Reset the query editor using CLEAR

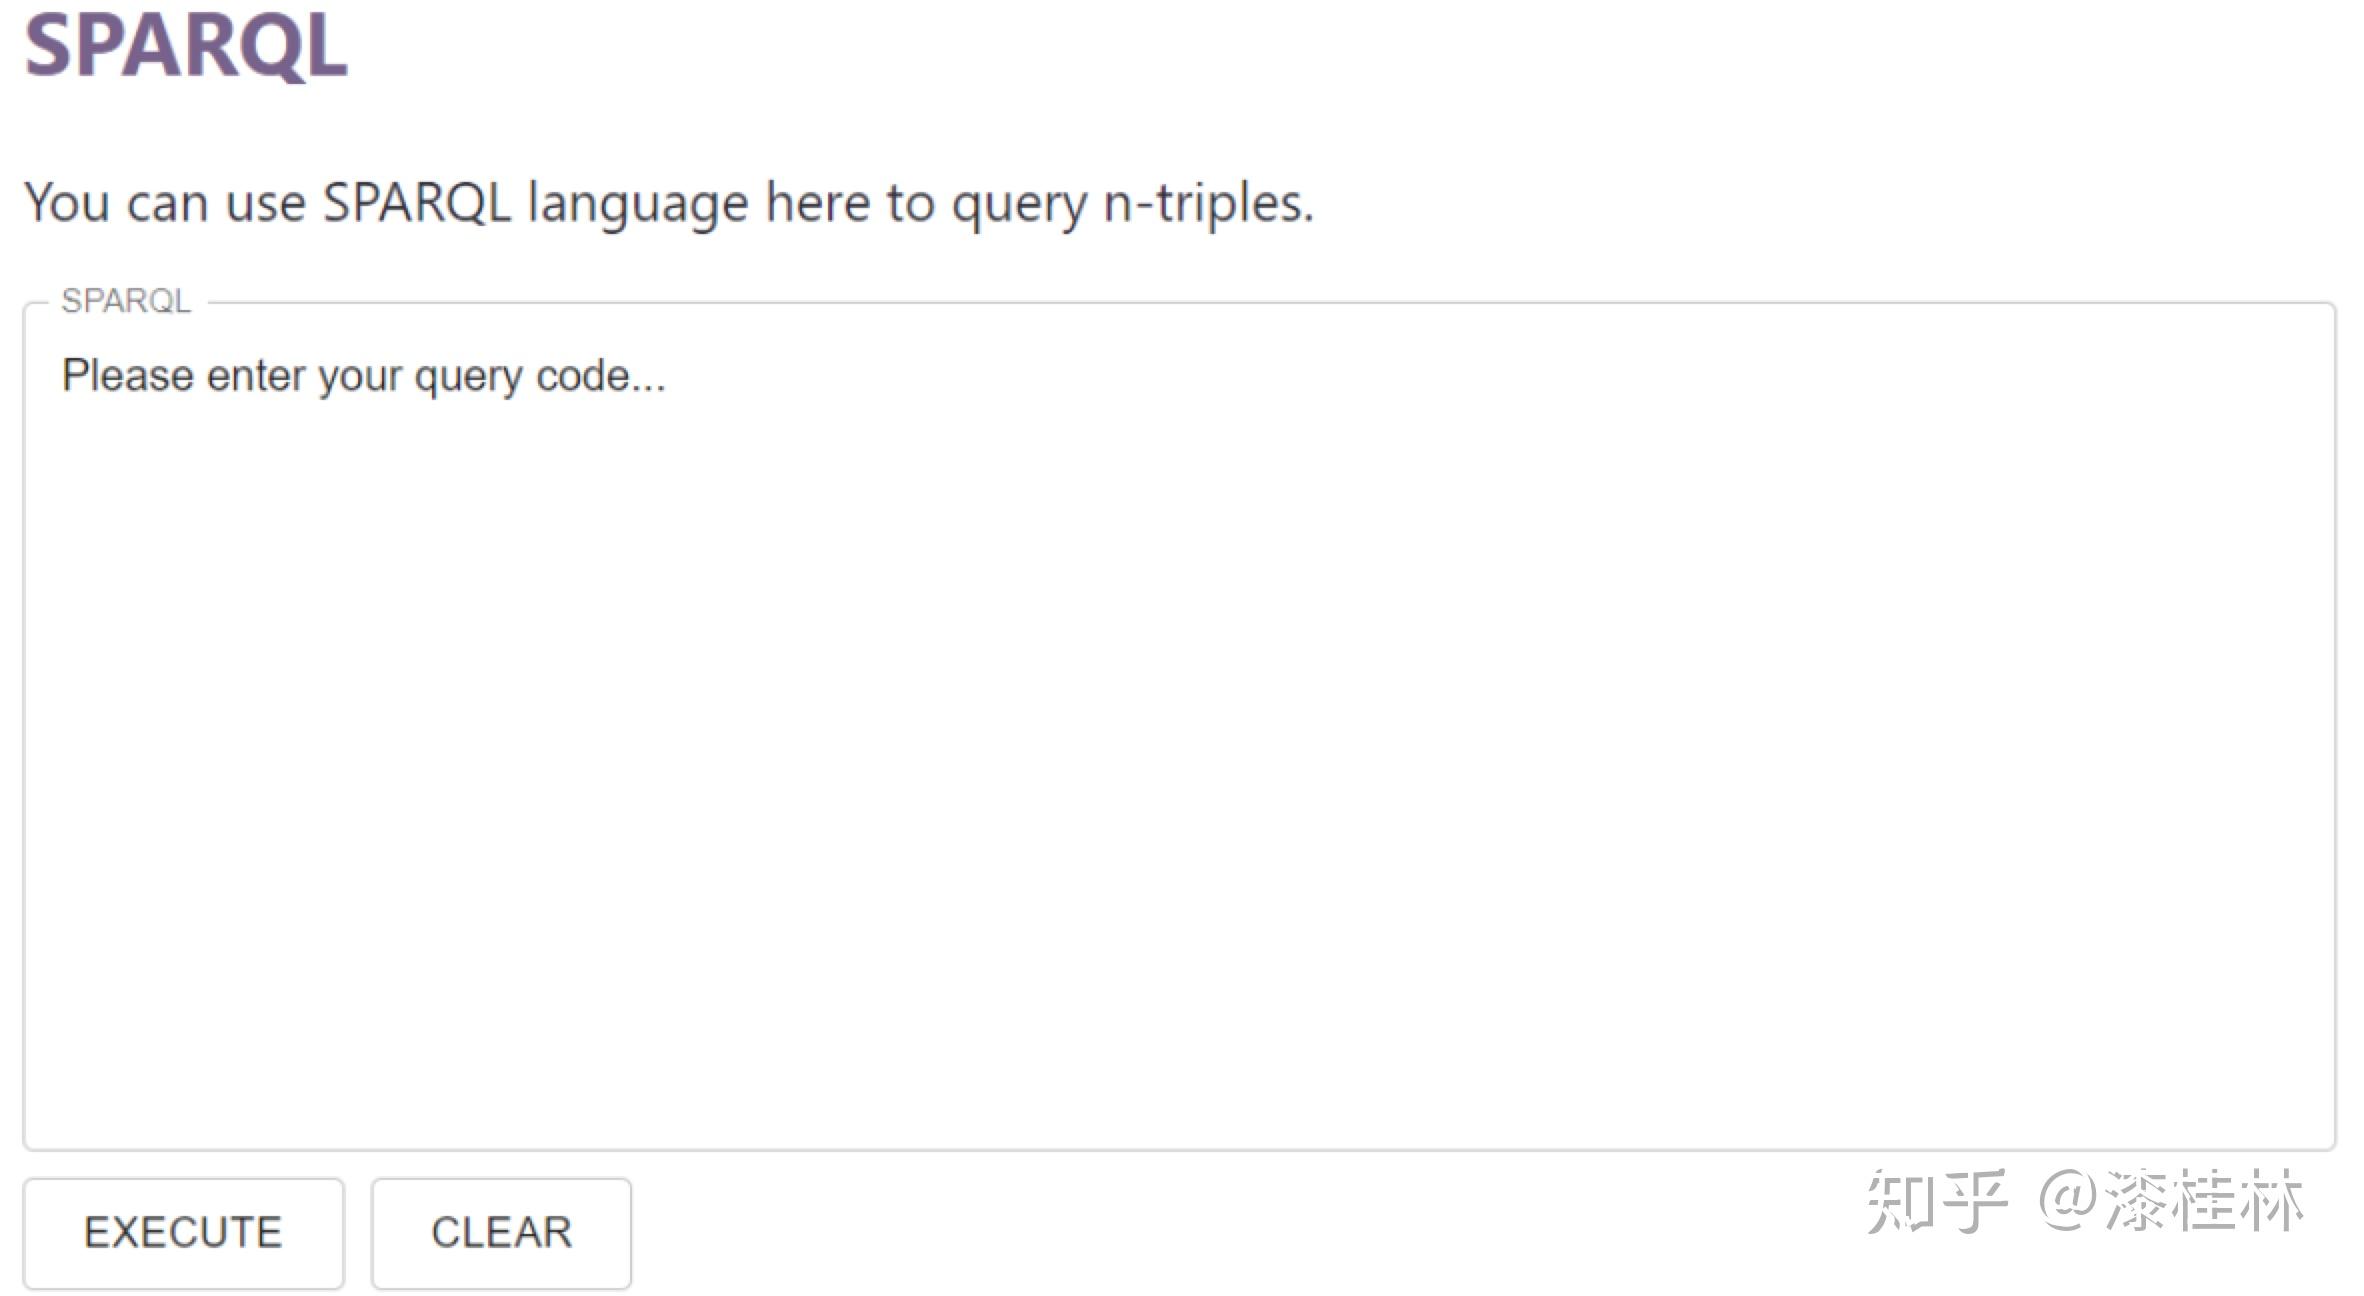point(501,1233)
